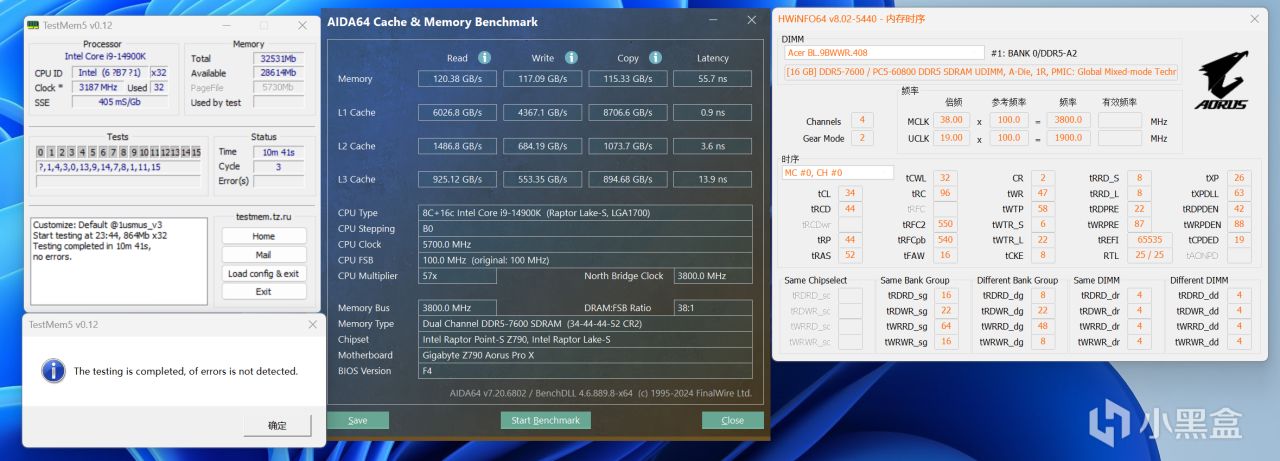Toggle test number 15 in the Tests row
This screenshot has height=461, width=1280.
pos(196,152)
